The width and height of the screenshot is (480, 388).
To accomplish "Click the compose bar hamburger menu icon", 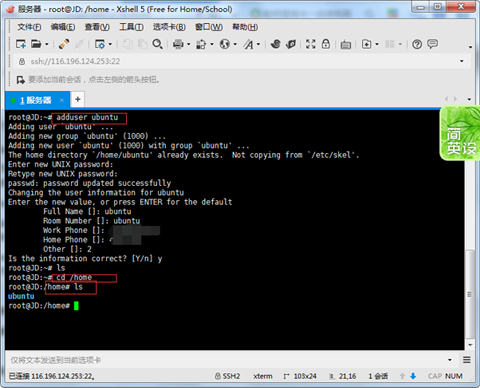I will tap(467, 360).
